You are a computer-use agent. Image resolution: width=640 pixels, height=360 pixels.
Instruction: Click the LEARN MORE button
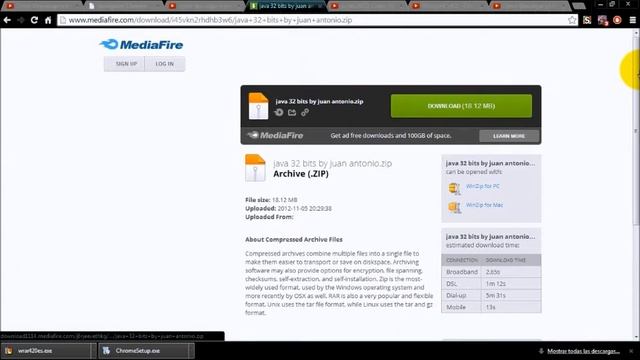[509, 136]
